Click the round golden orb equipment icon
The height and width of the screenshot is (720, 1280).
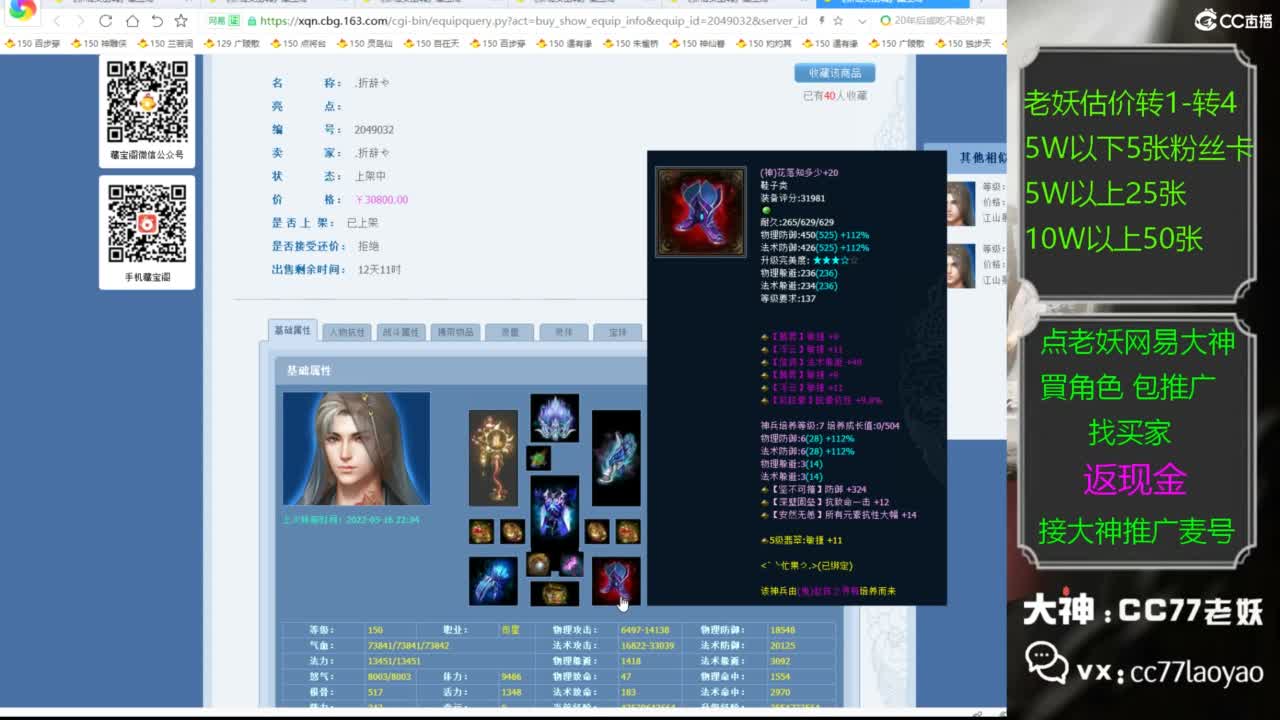(539, 564)
